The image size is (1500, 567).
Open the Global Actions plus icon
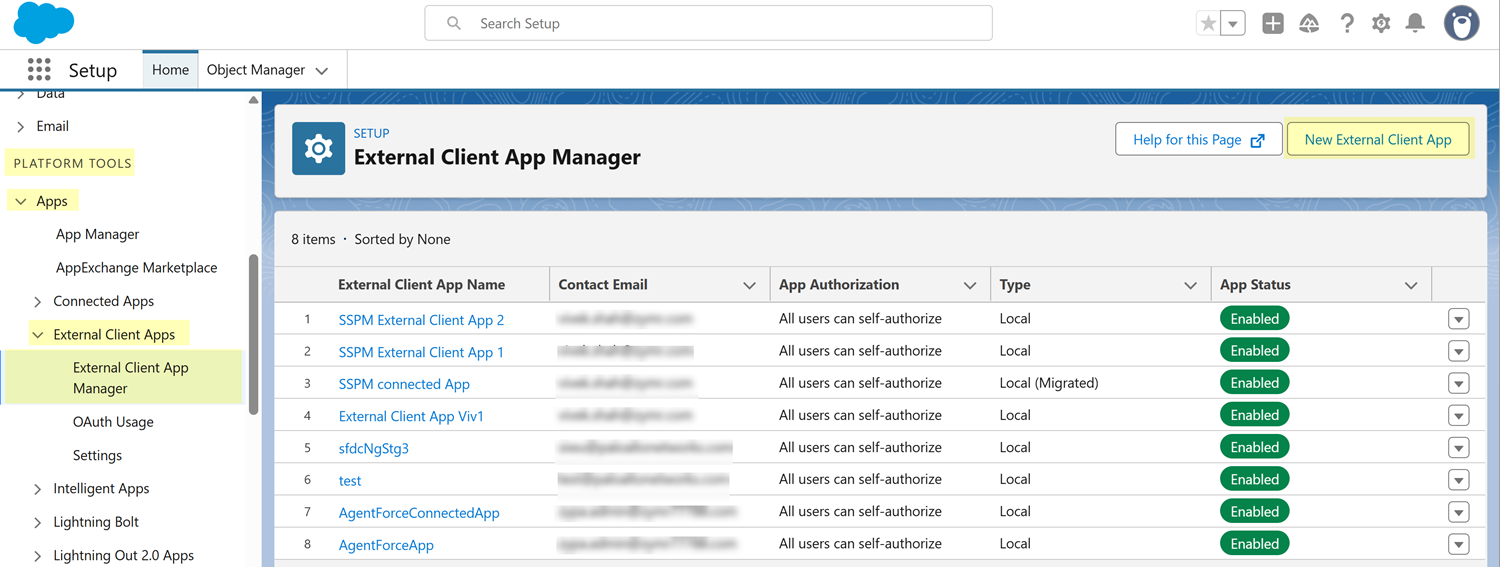[x=1272, y=24]
